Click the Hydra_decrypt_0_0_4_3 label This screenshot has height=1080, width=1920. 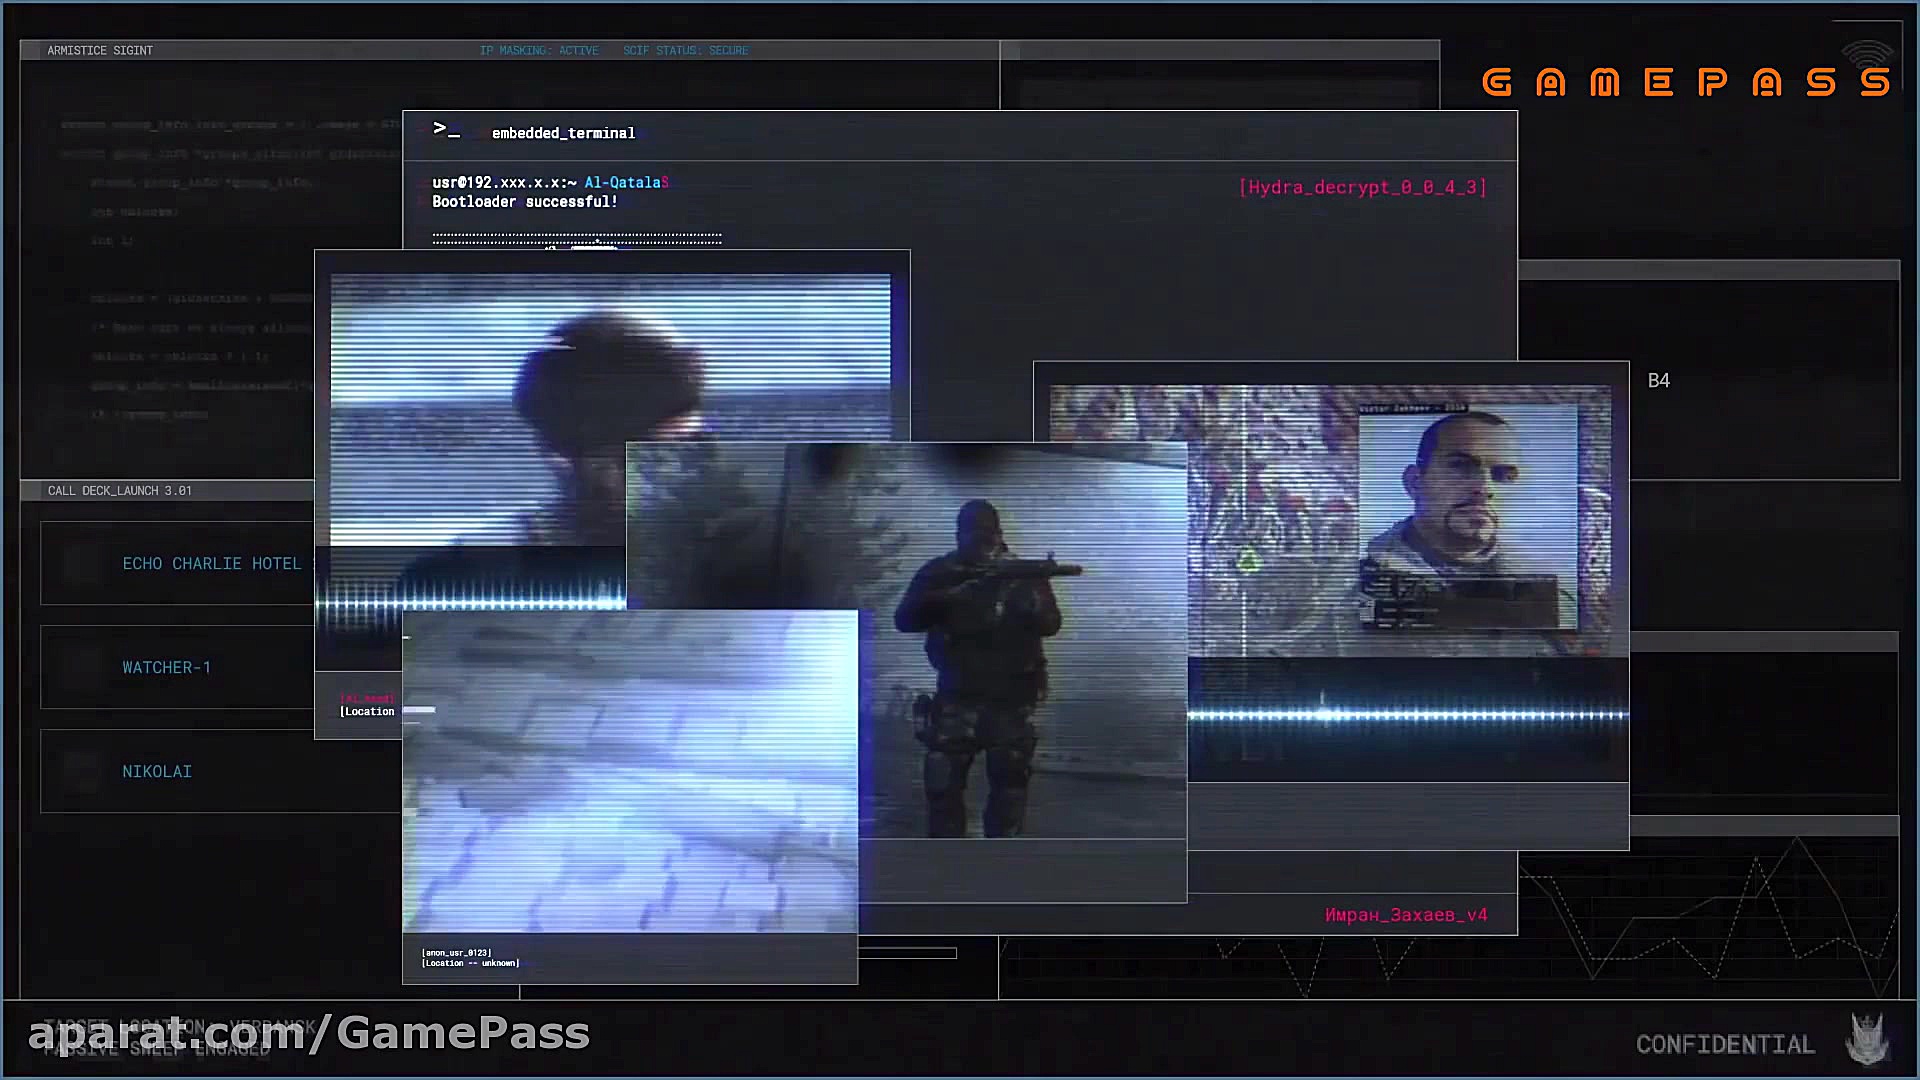tap(1363, 187)
